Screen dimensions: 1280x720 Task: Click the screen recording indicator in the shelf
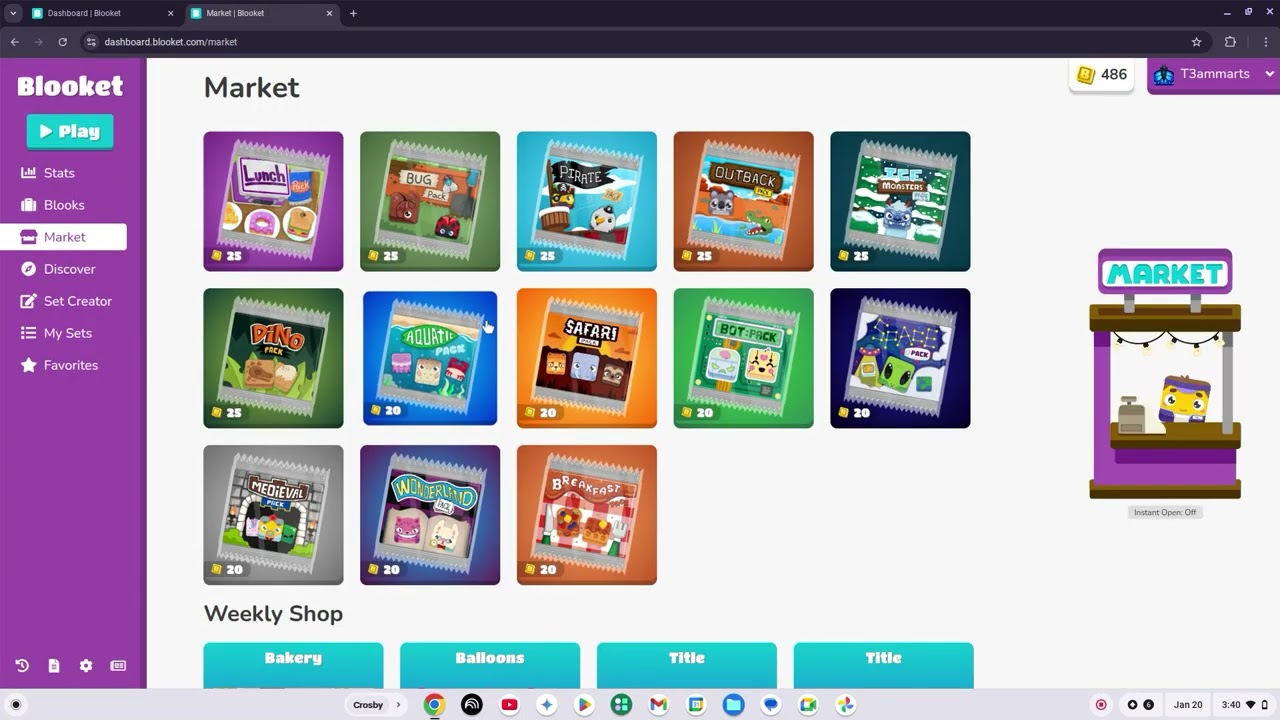(1101, 705)
